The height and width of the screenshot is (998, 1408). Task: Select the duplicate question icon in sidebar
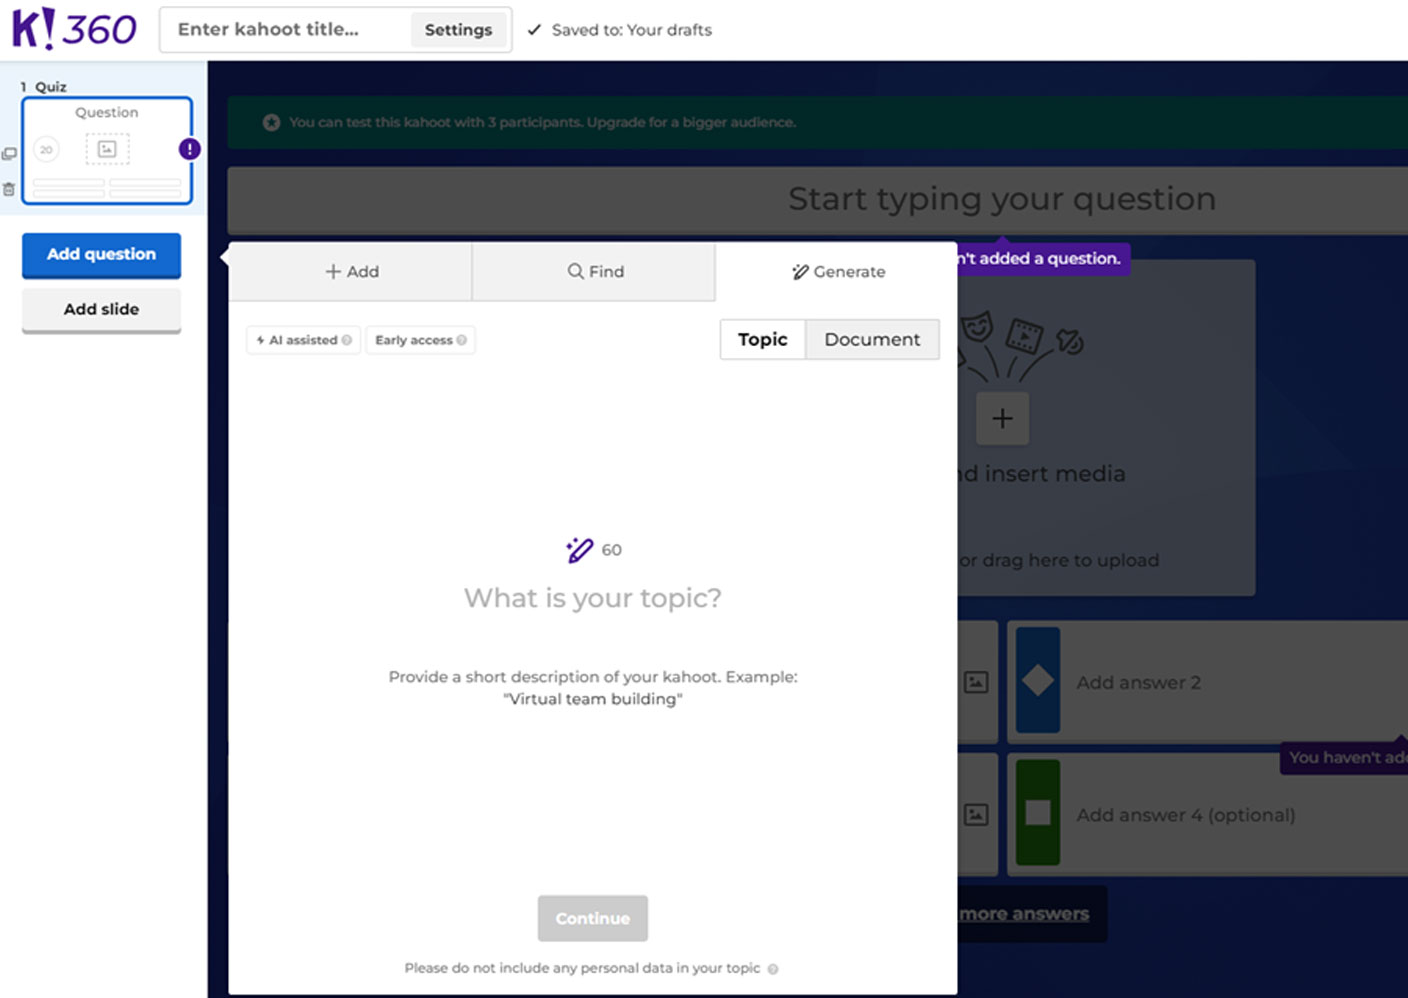[9, 152]
